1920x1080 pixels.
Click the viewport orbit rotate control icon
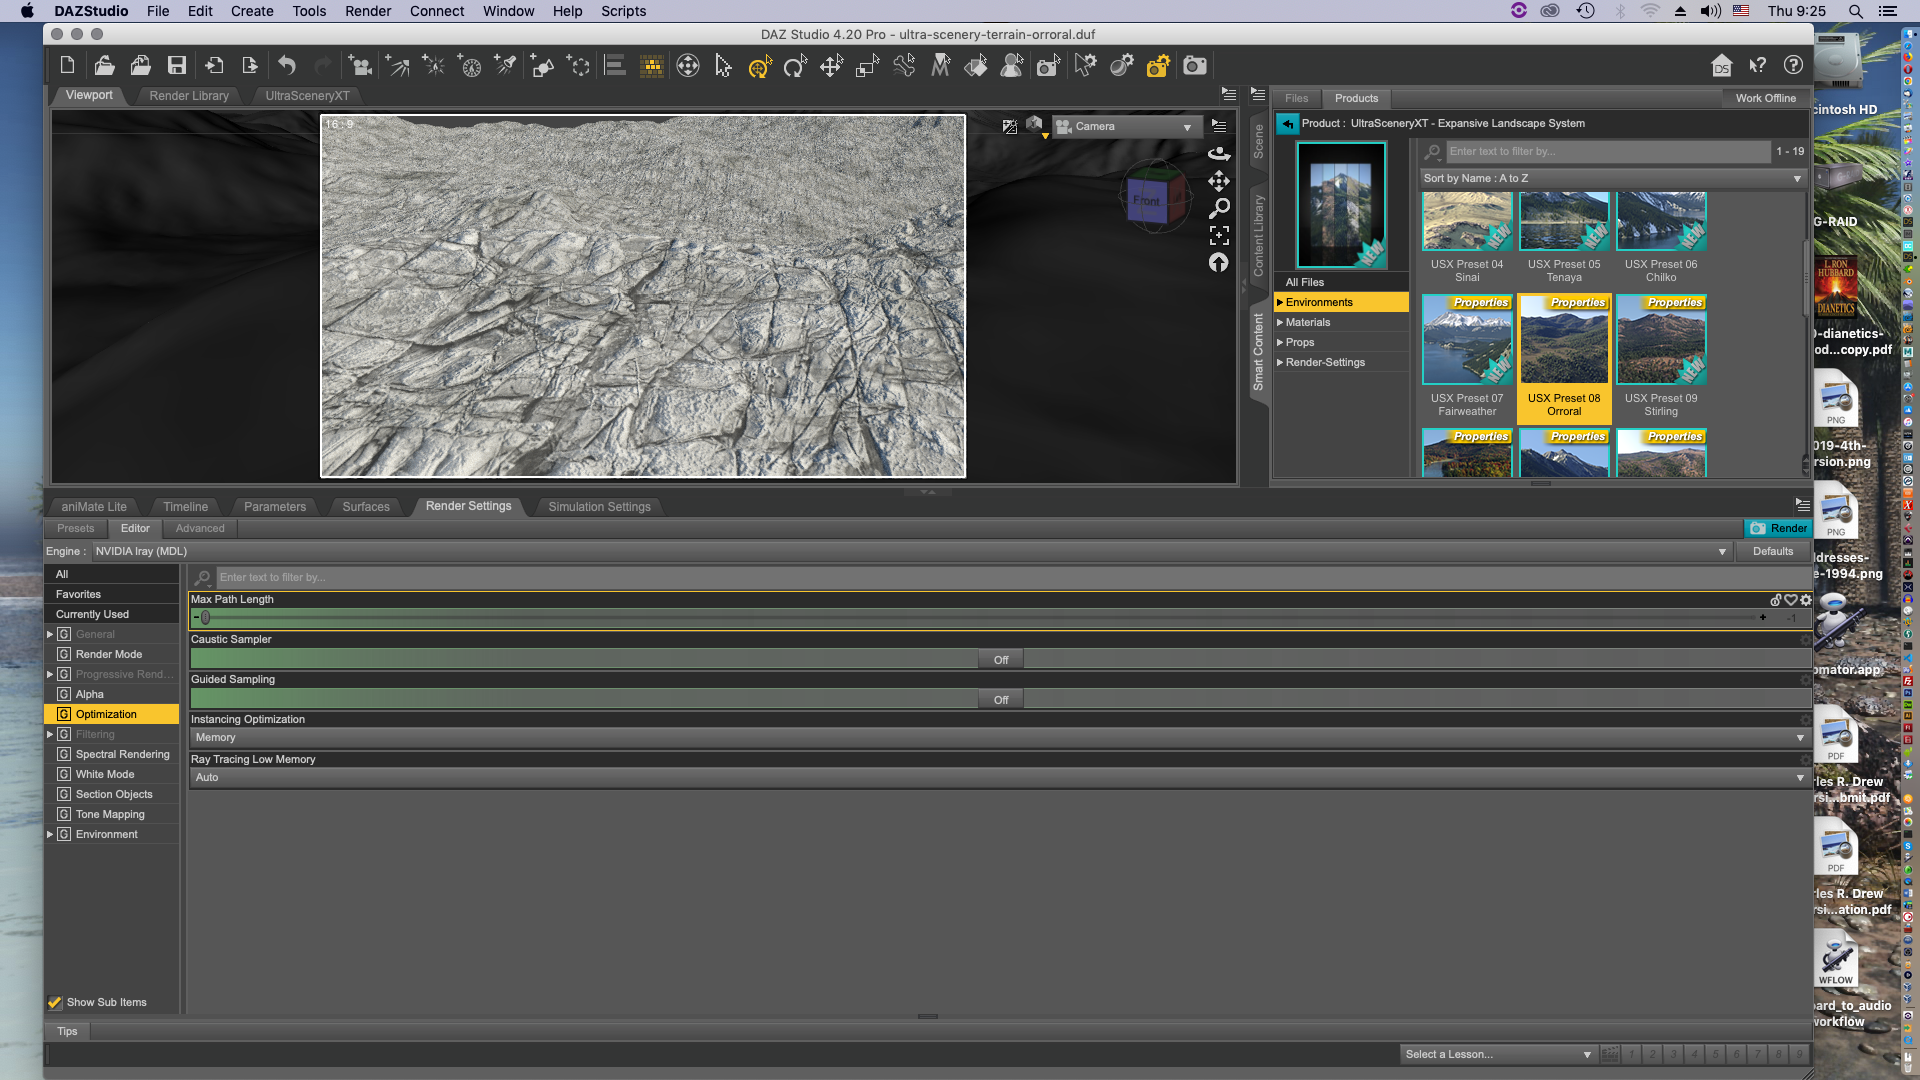click(x=1219, y=154)
